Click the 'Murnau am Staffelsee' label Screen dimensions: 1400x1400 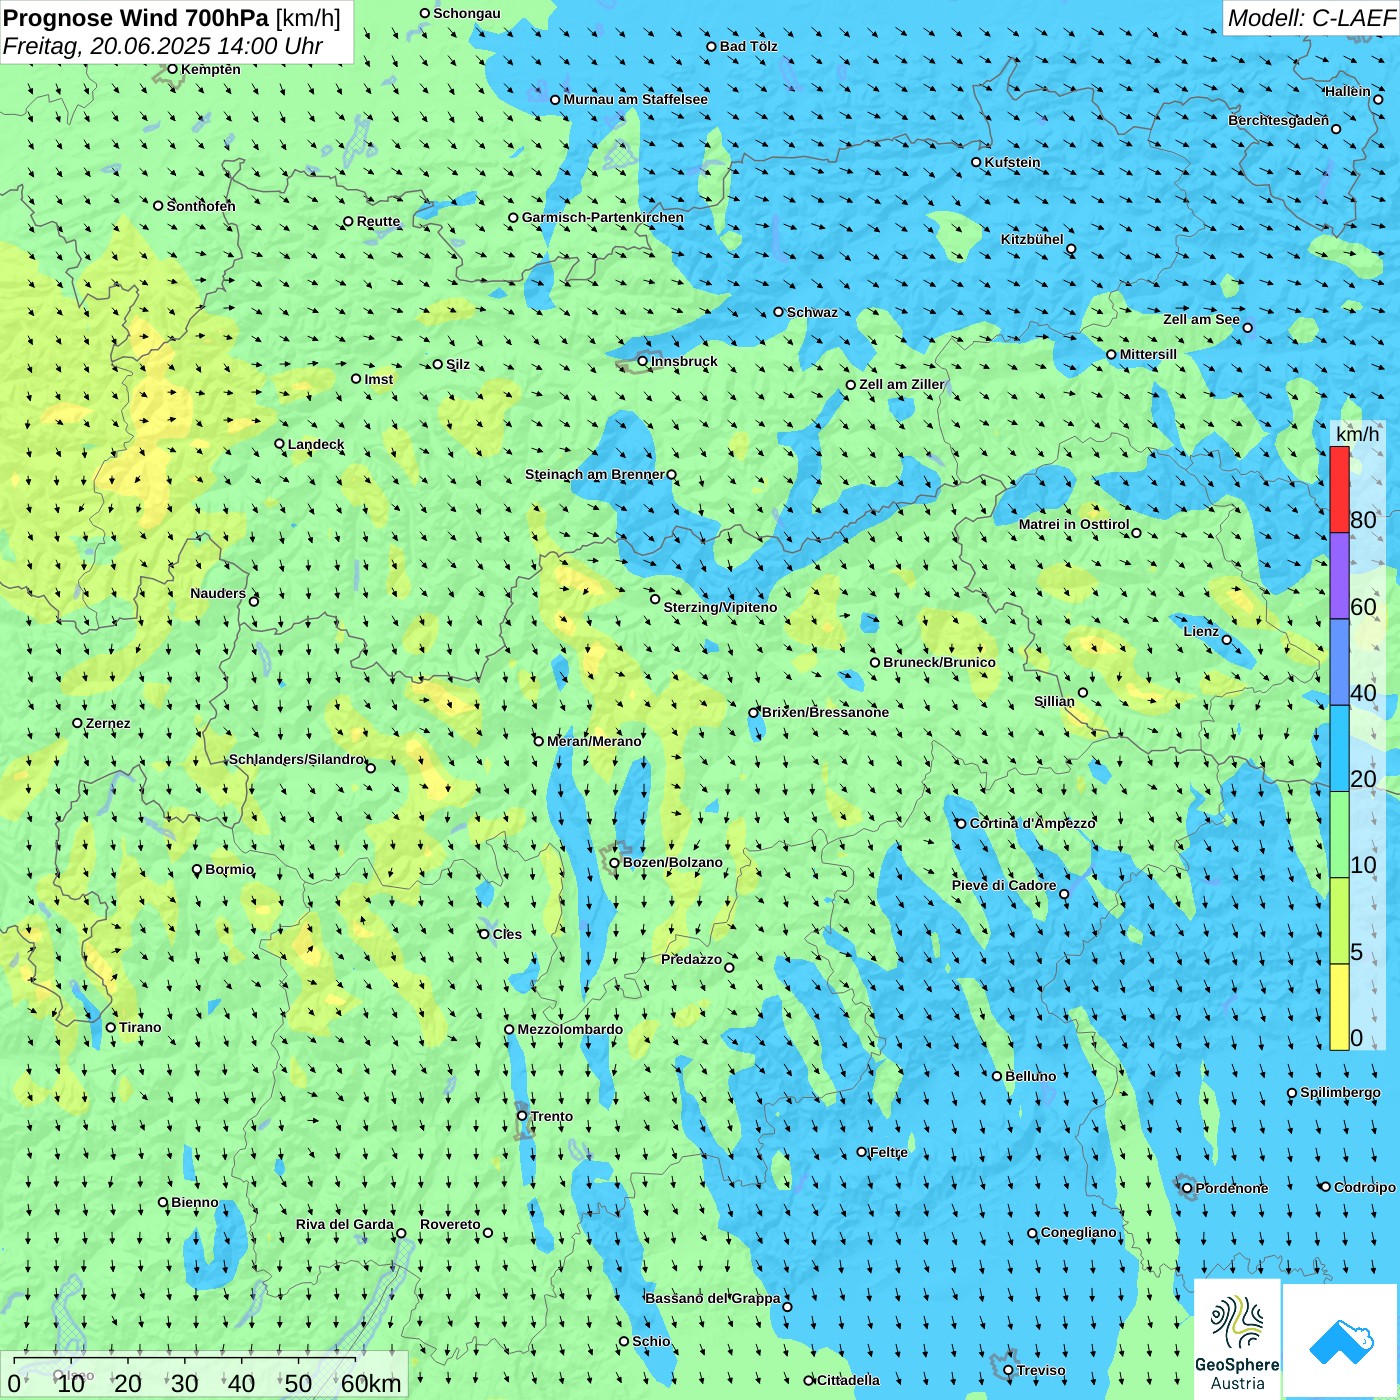click(636, 99)
